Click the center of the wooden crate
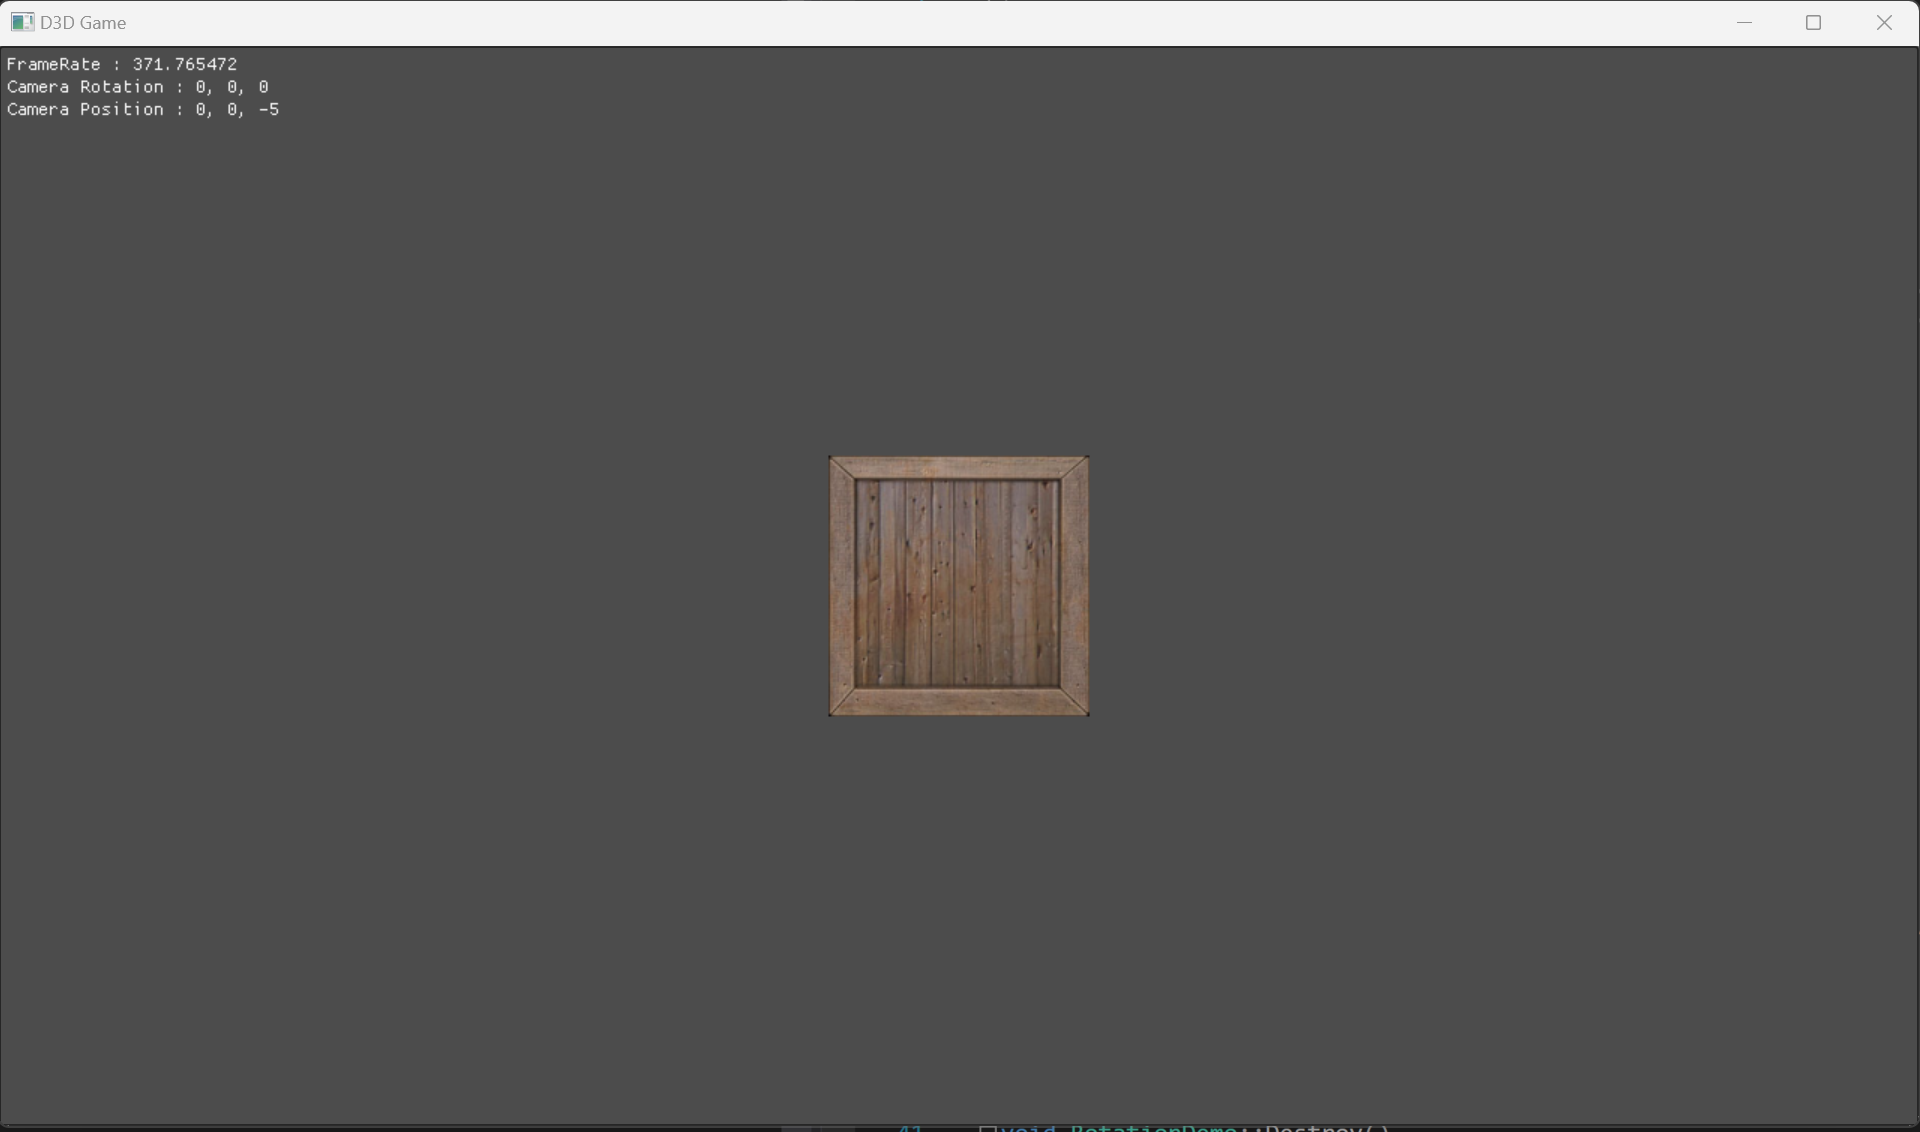This screenshot has height=1132, width=1920. (x=959, y=586)
